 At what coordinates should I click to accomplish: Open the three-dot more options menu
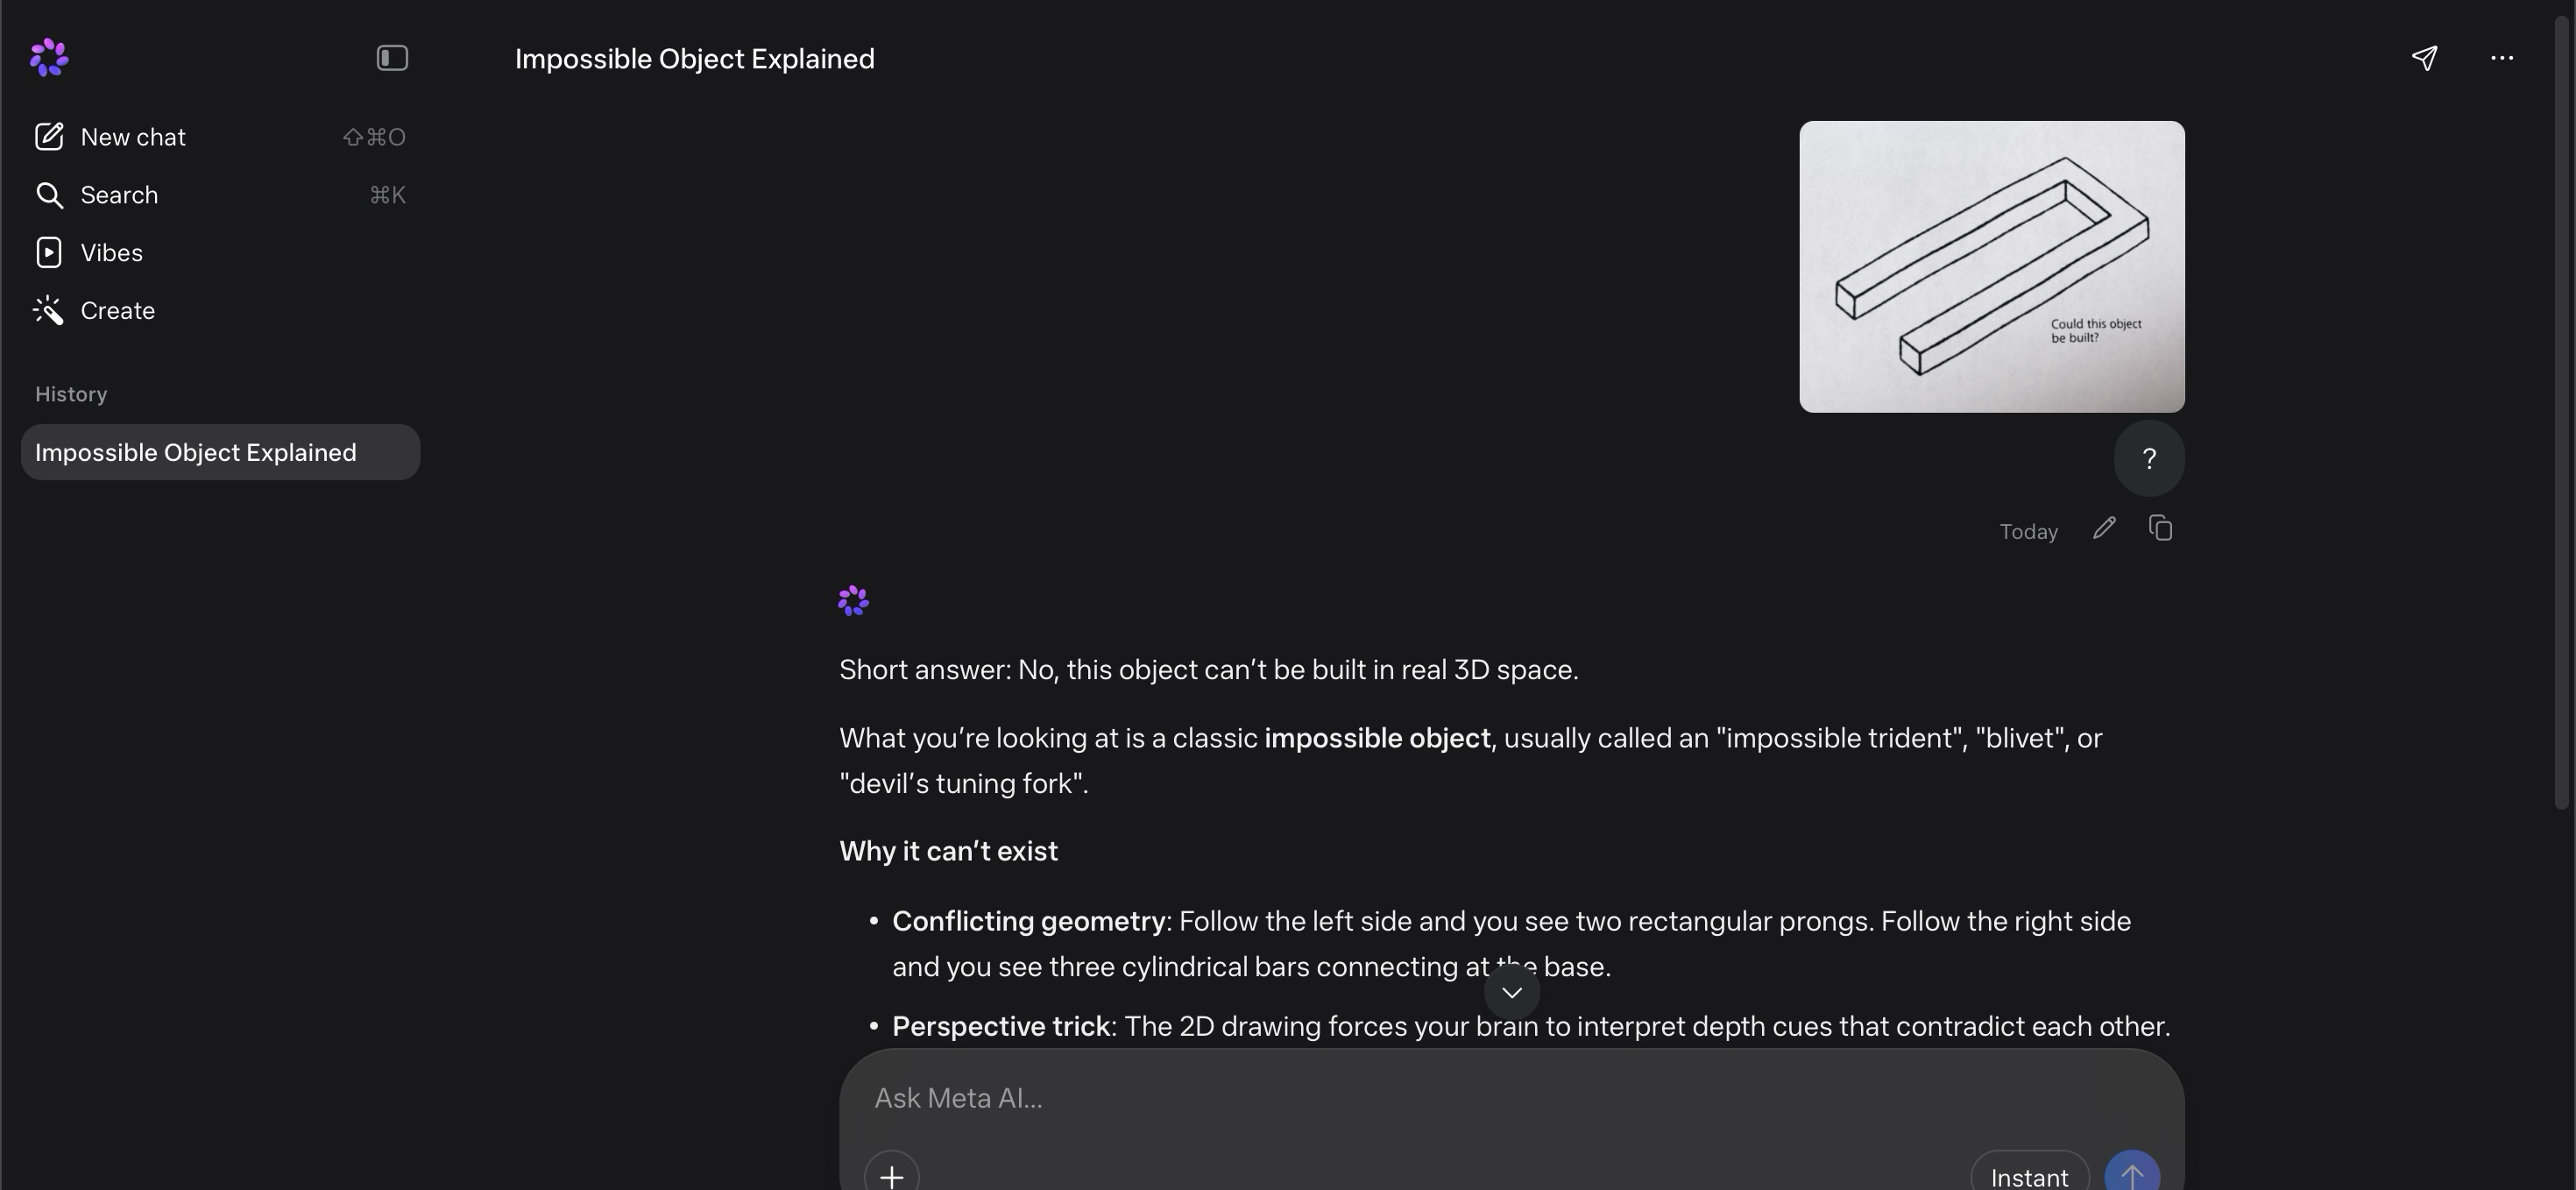click(2502, 58)
